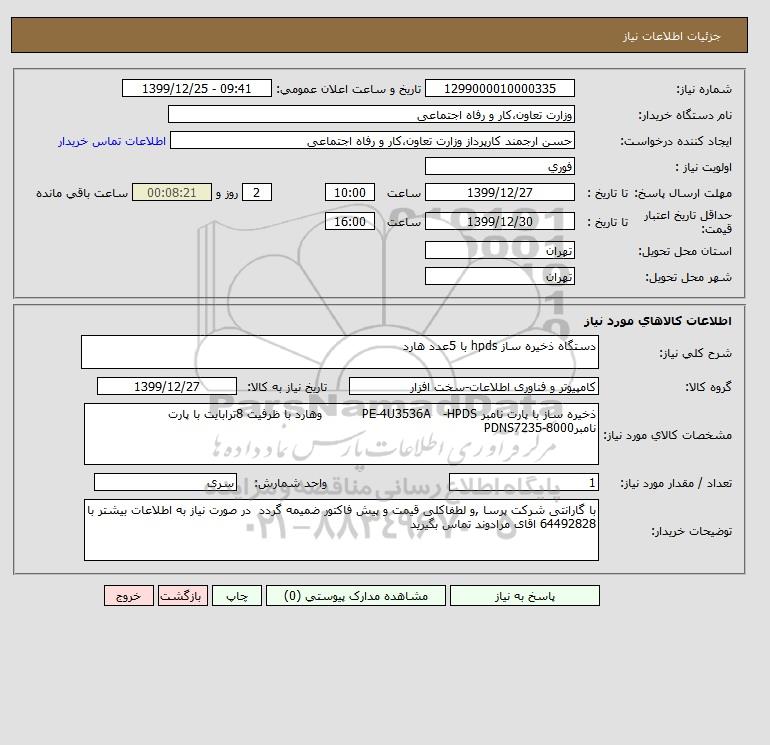Click the label تاریخ نیاز به کالا
This screenshot has height=745, width=770.
(287, 387)
